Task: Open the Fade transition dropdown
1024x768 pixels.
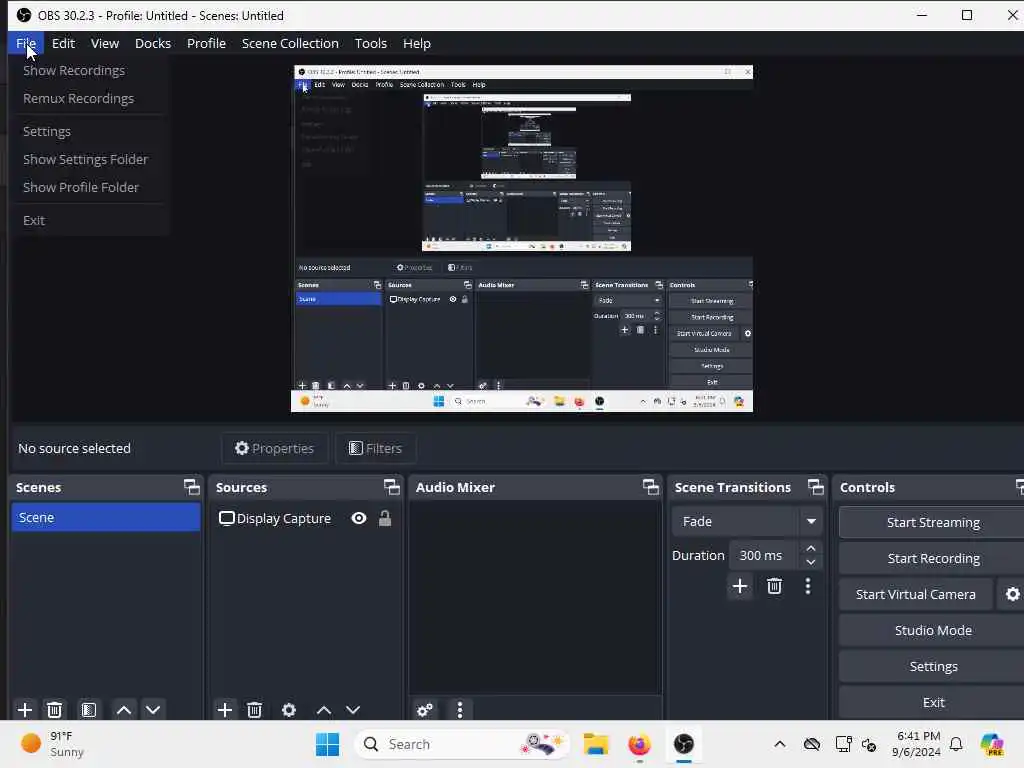Action: [x=746, y=521]
